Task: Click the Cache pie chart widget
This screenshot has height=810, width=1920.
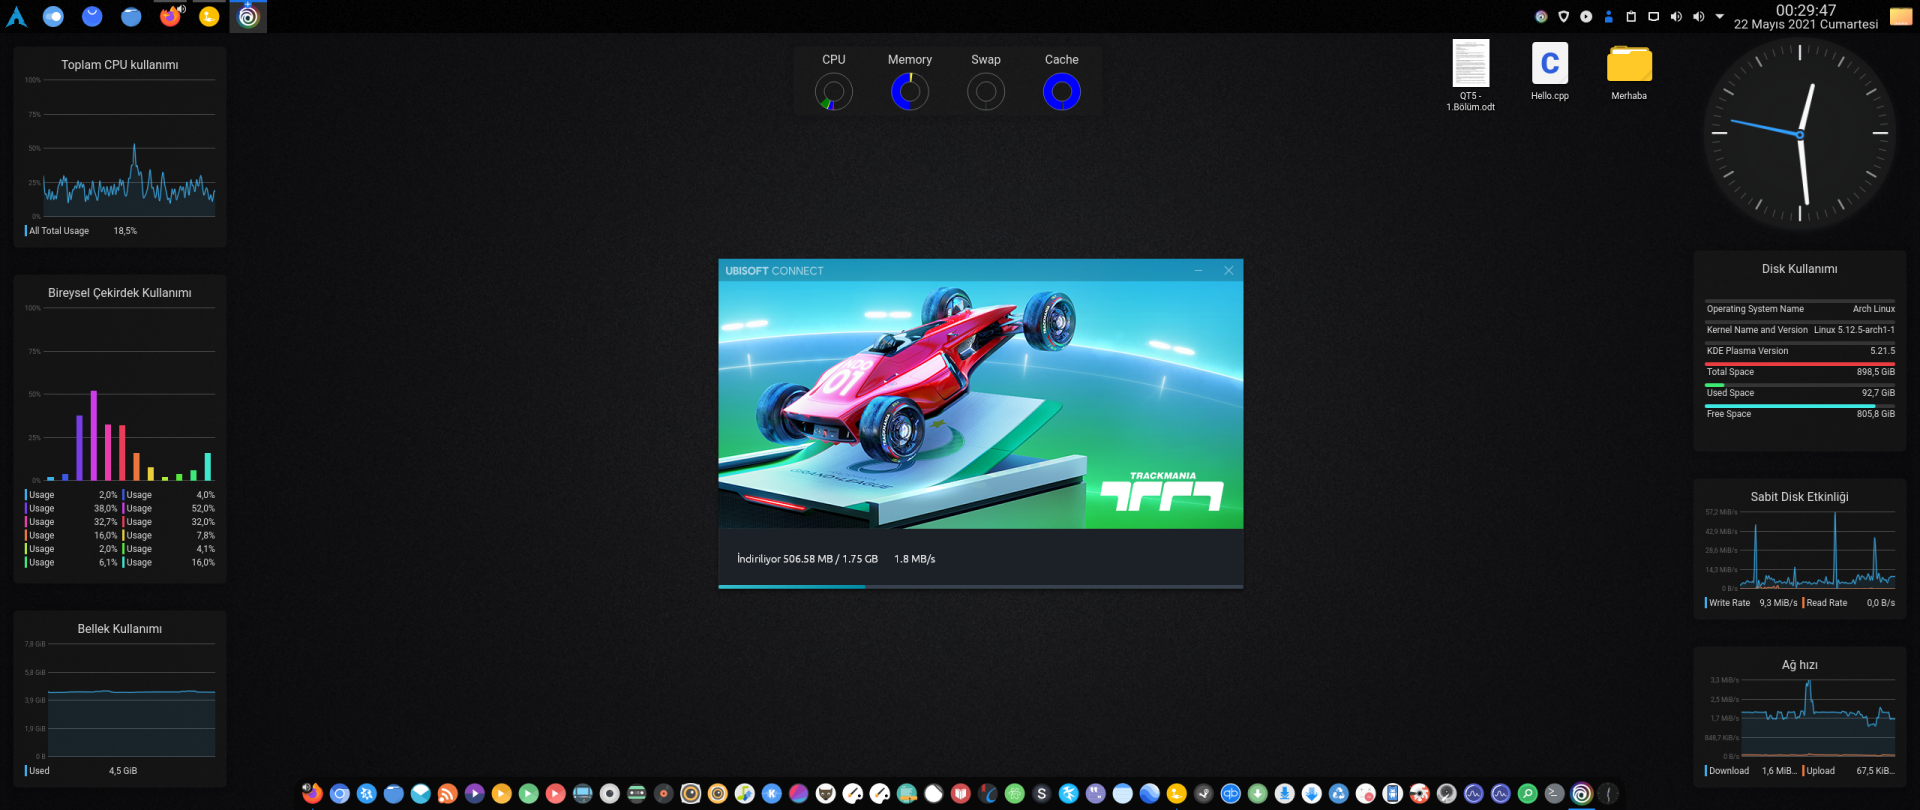Action: 1062,92
